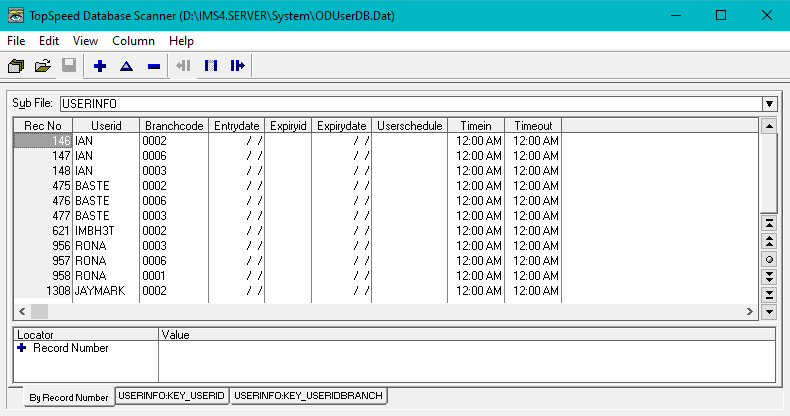Image resolution: width=790 pixels, height=416 pixels.
Task: Jump to last record with bottom-bar arrow
Action: point(769,294)
